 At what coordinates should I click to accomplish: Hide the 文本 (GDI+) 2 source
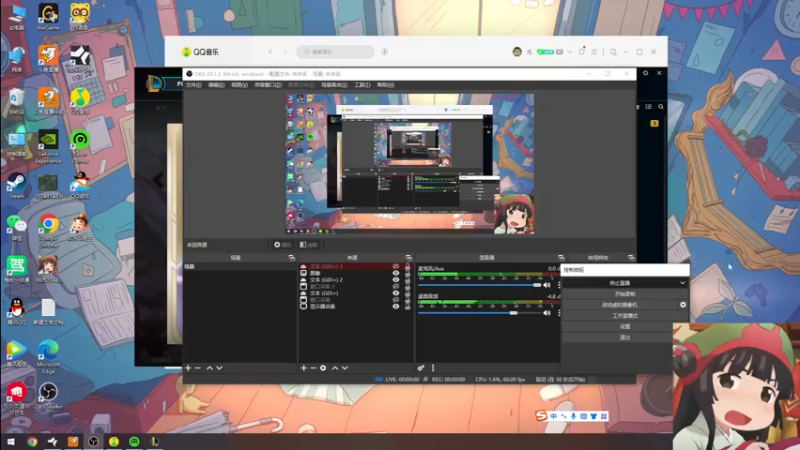pos(395,280)
